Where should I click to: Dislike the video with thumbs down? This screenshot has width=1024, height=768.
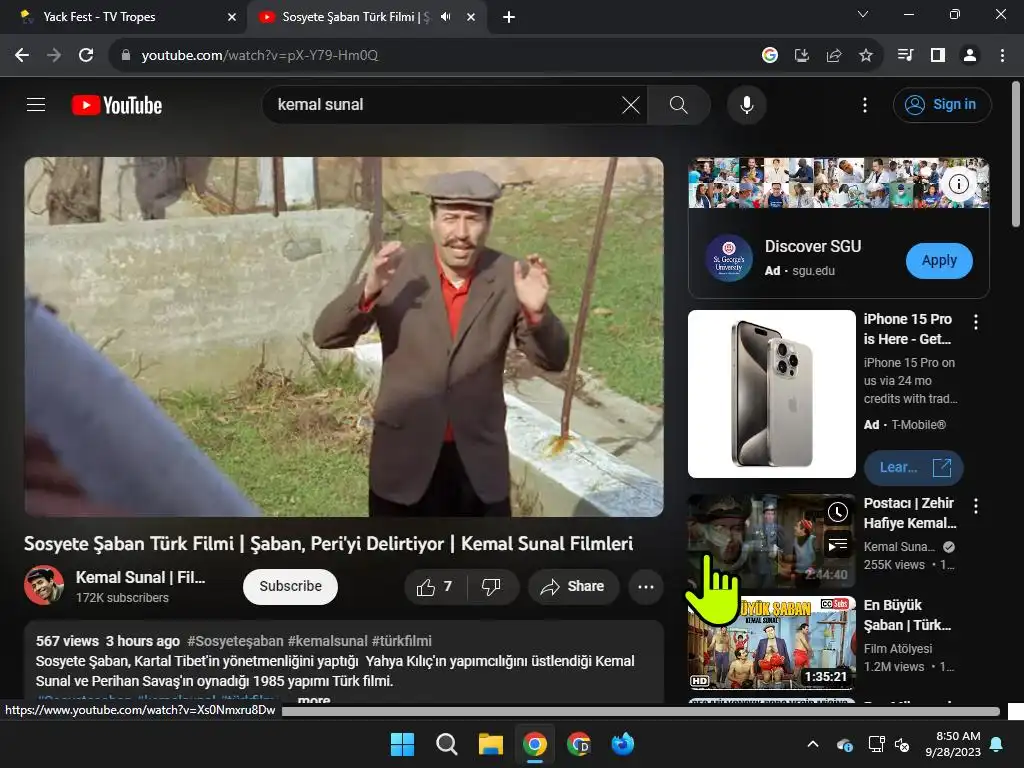491,587
